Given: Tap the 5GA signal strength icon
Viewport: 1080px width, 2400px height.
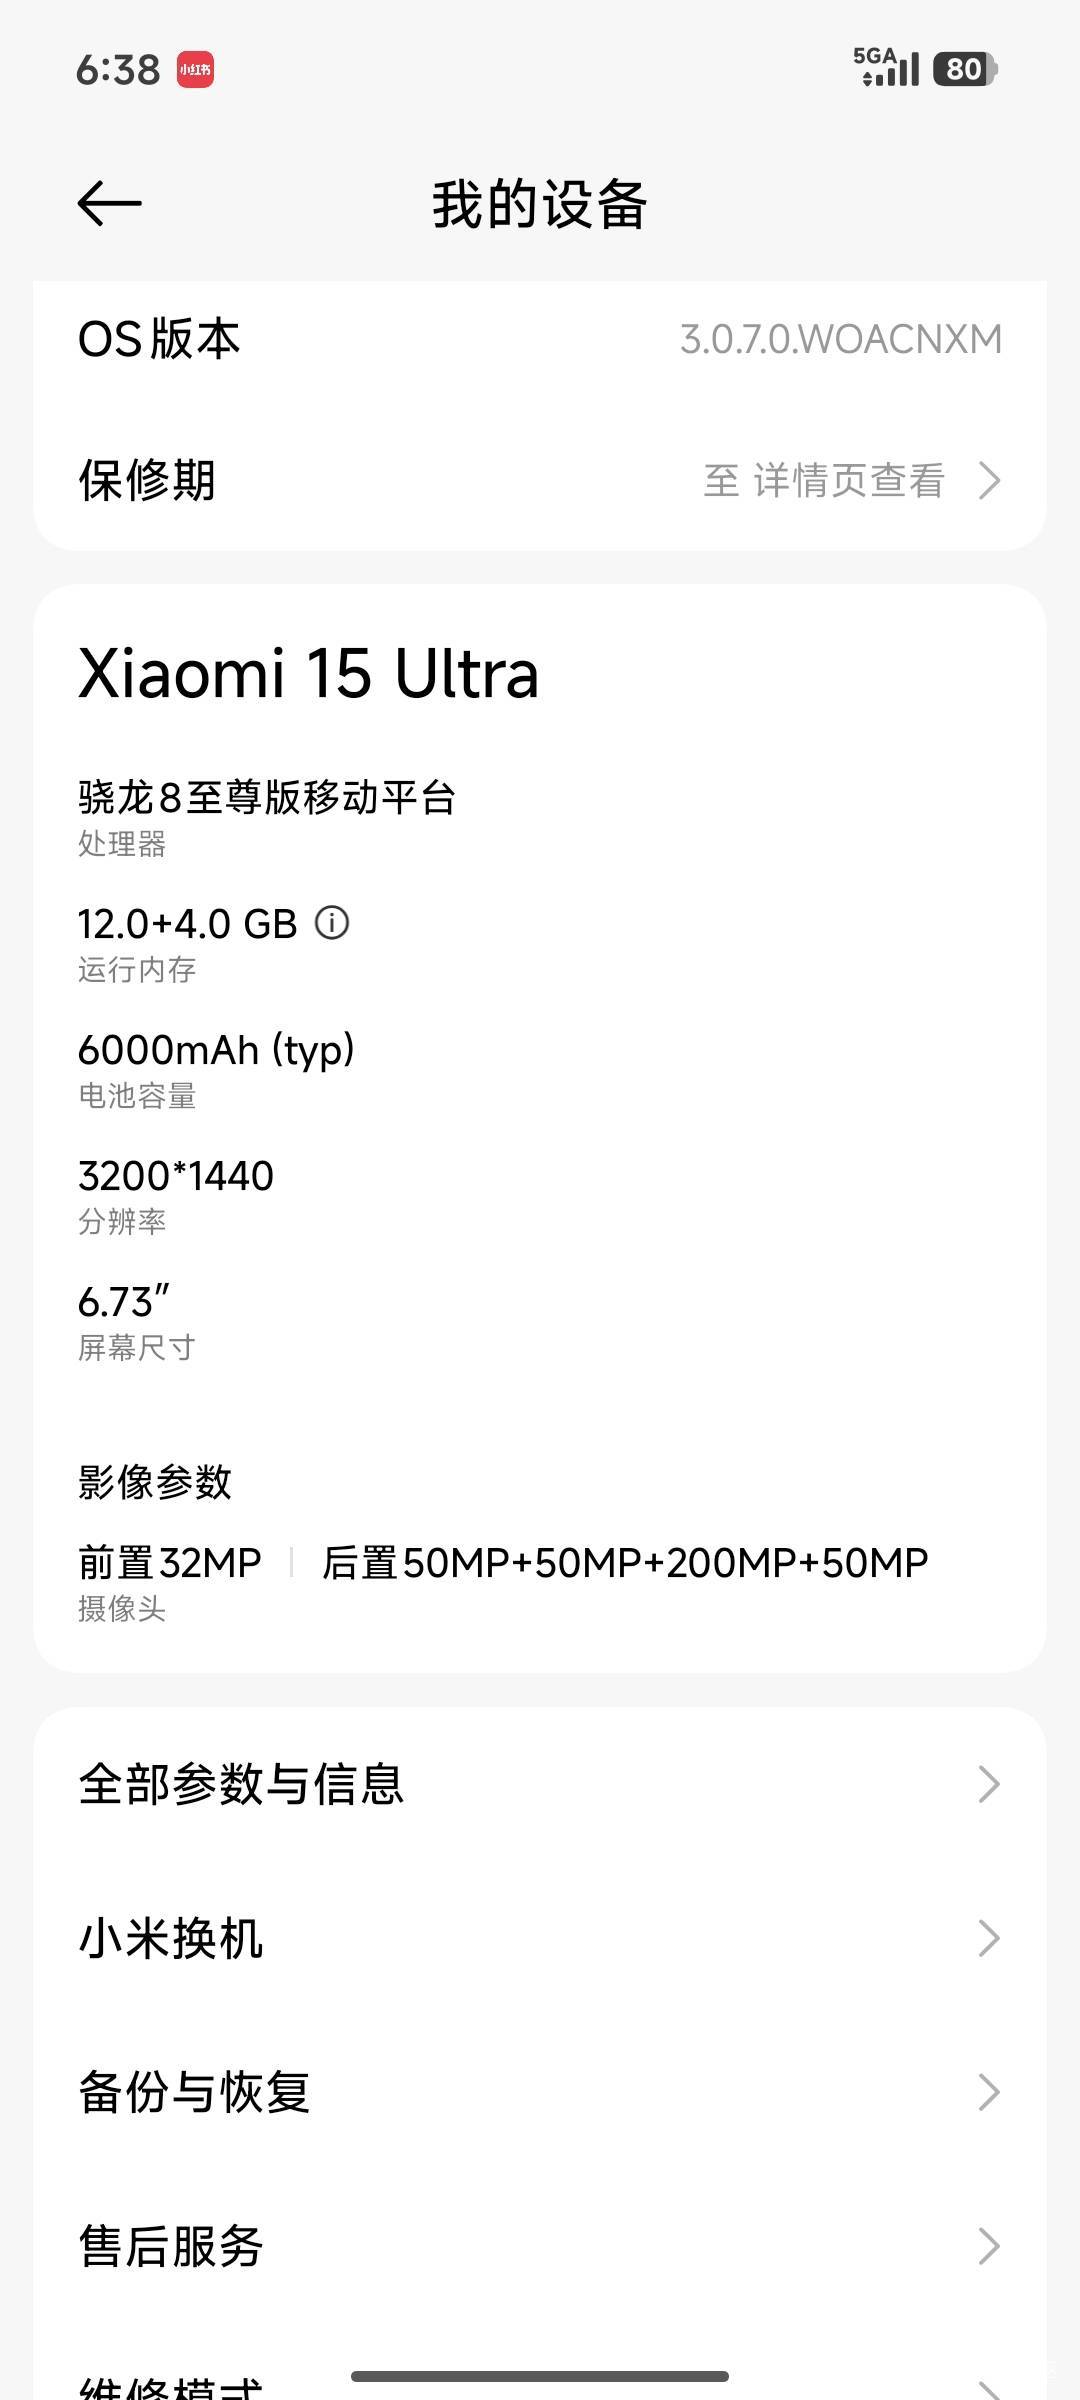Looking at the screenshot, I should click(x=886, y=68).
